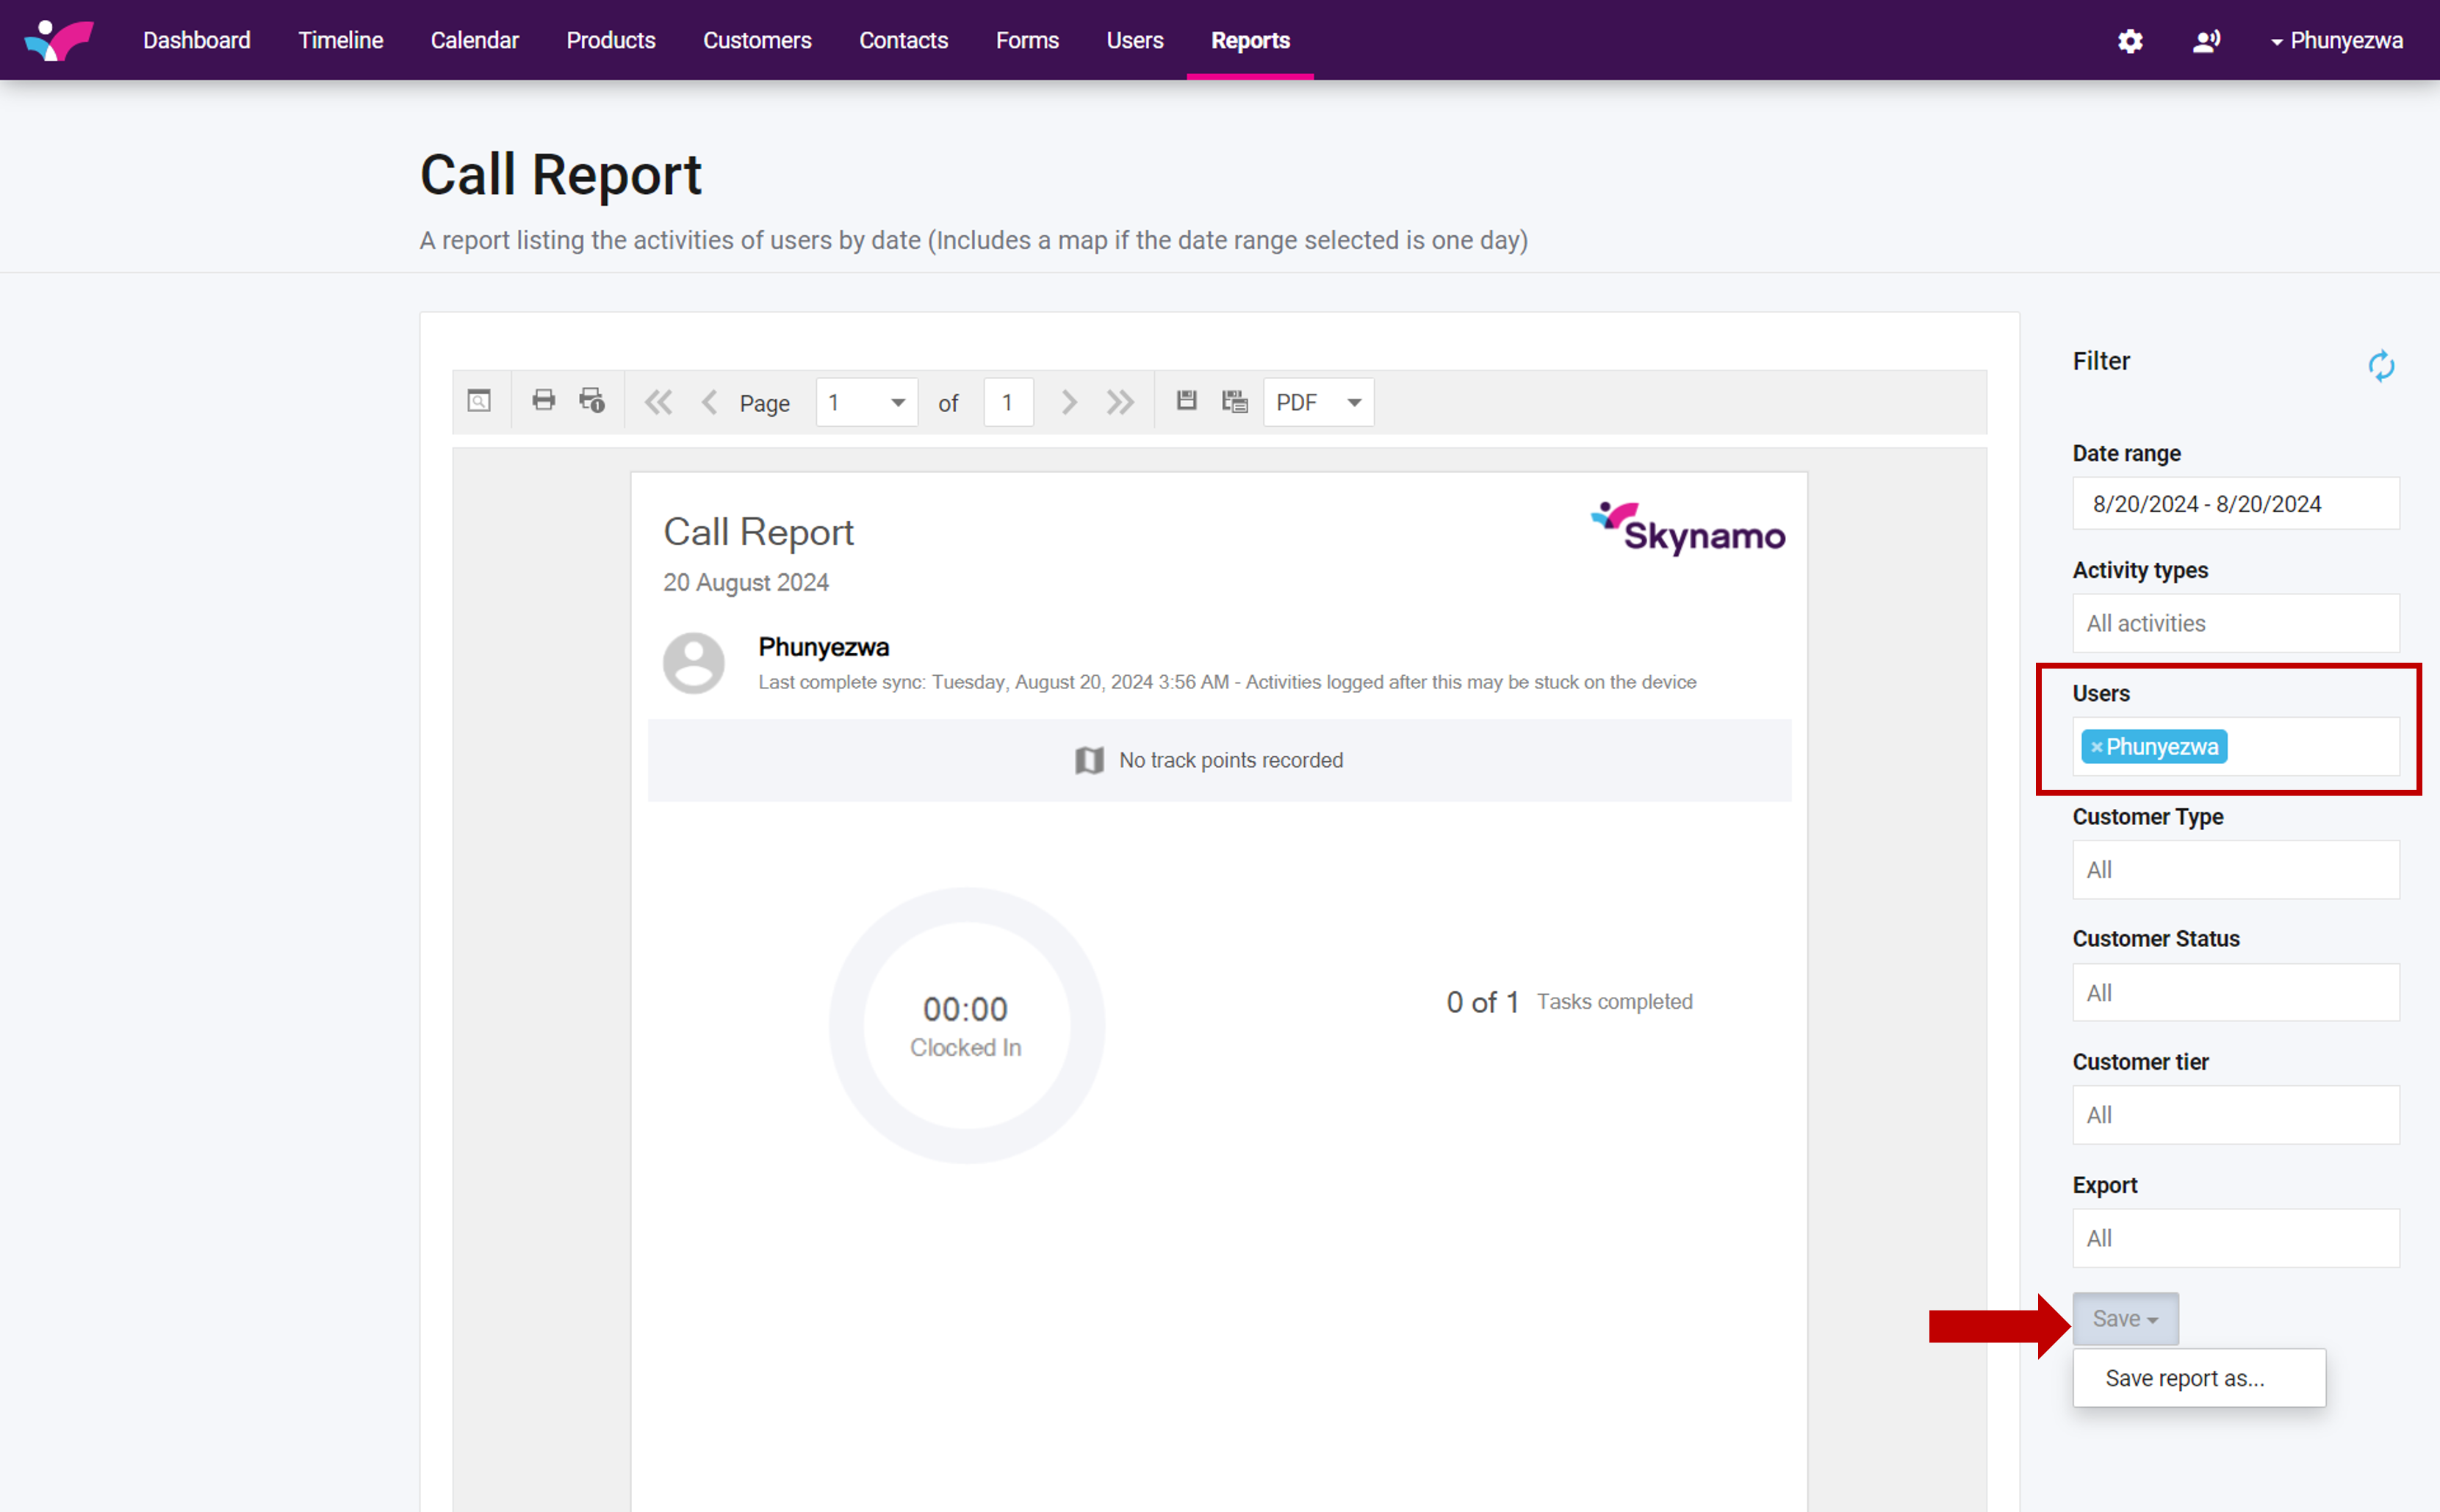Click the Save button
The width and height of the screenshot is (2440, 1512).
[x=2124, y=1319]
